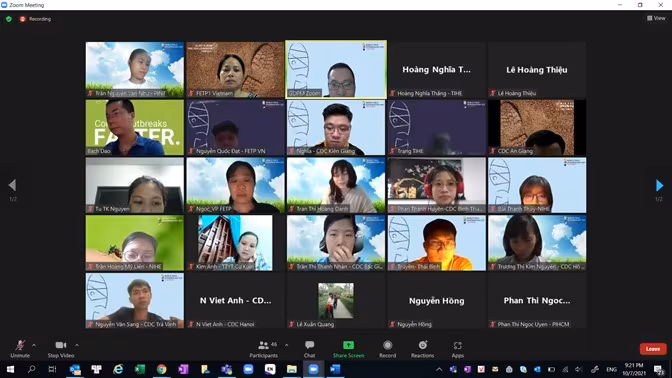Screen dimensions: 672x378
Task: Switch ENG input language indicator
Action: [612, 369]
